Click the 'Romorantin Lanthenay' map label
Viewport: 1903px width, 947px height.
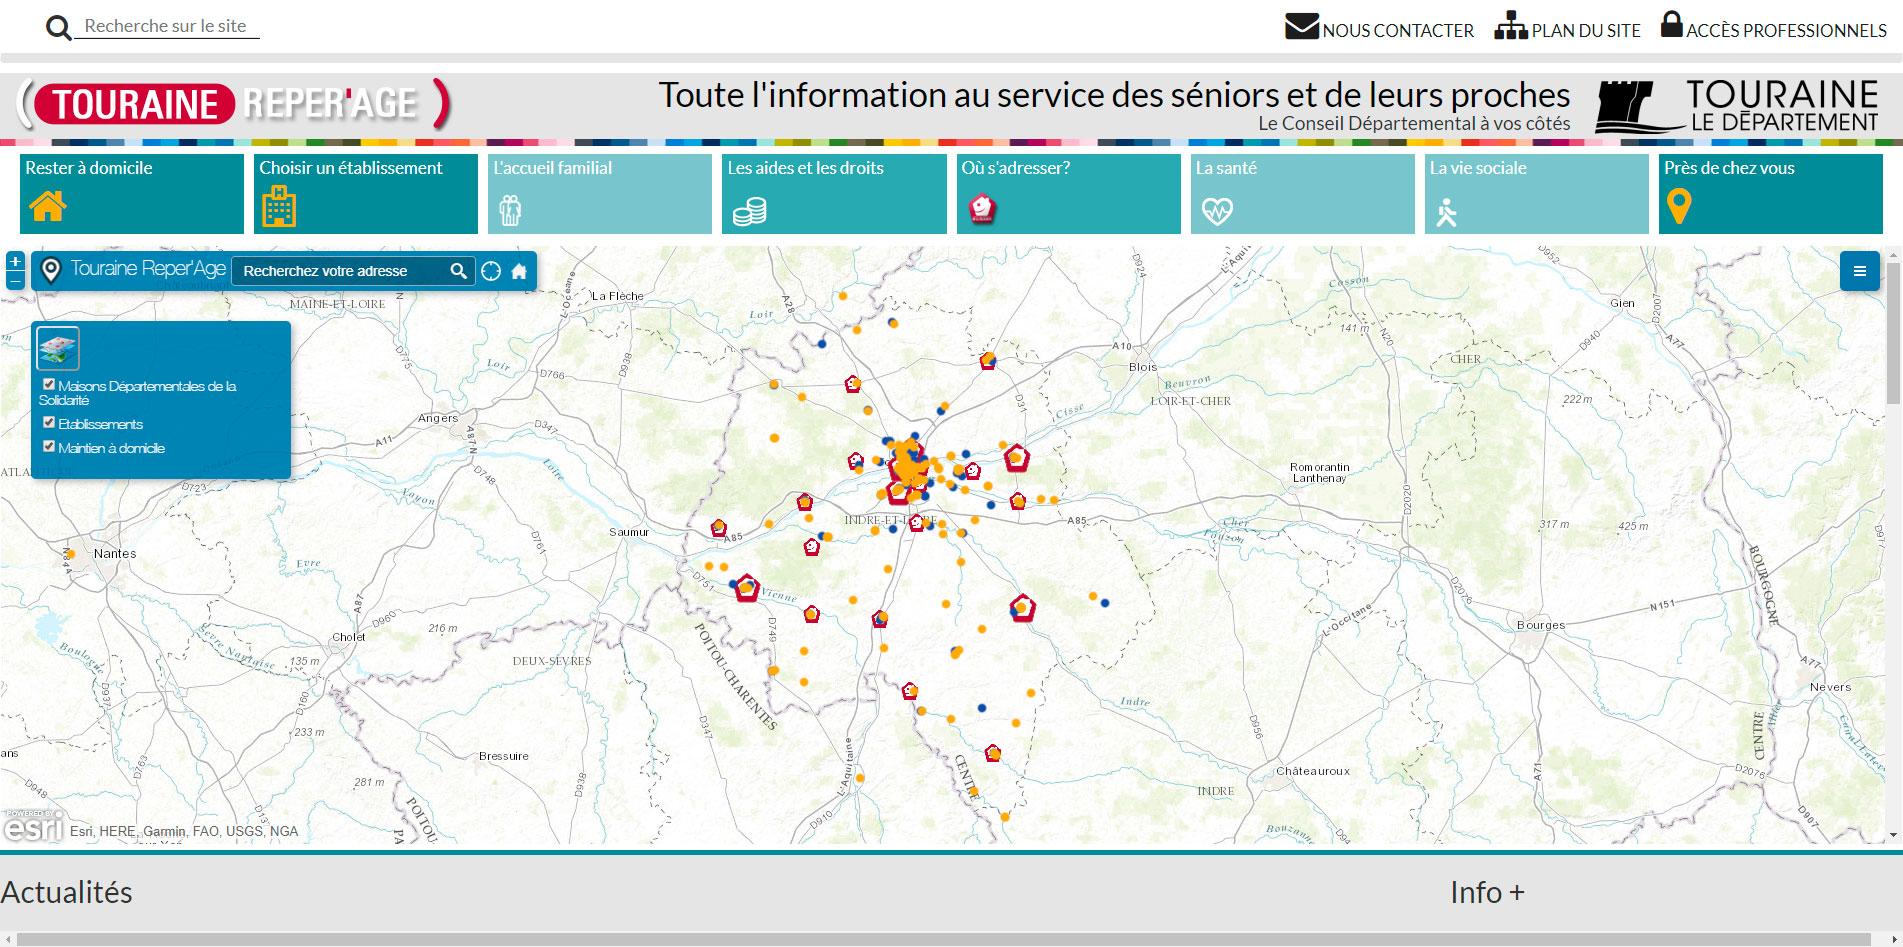[x=1319, y=472]
